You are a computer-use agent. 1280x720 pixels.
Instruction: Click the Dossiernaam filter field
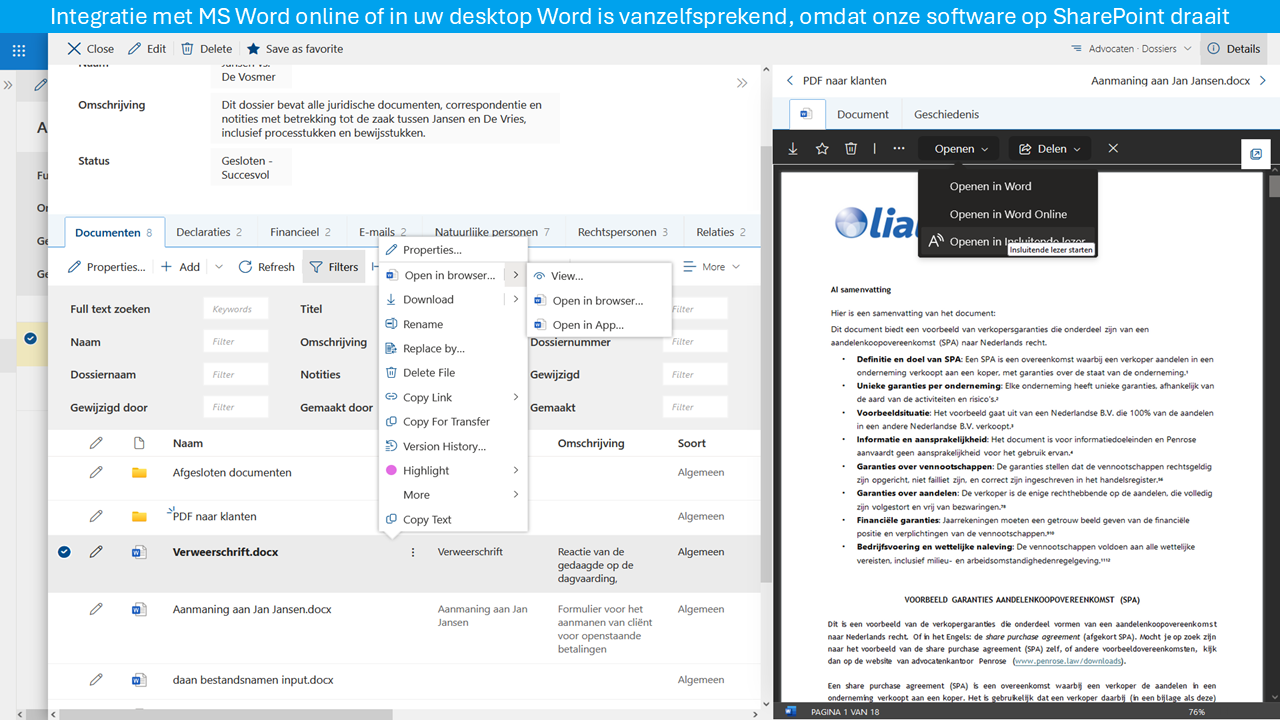(236, 375)
